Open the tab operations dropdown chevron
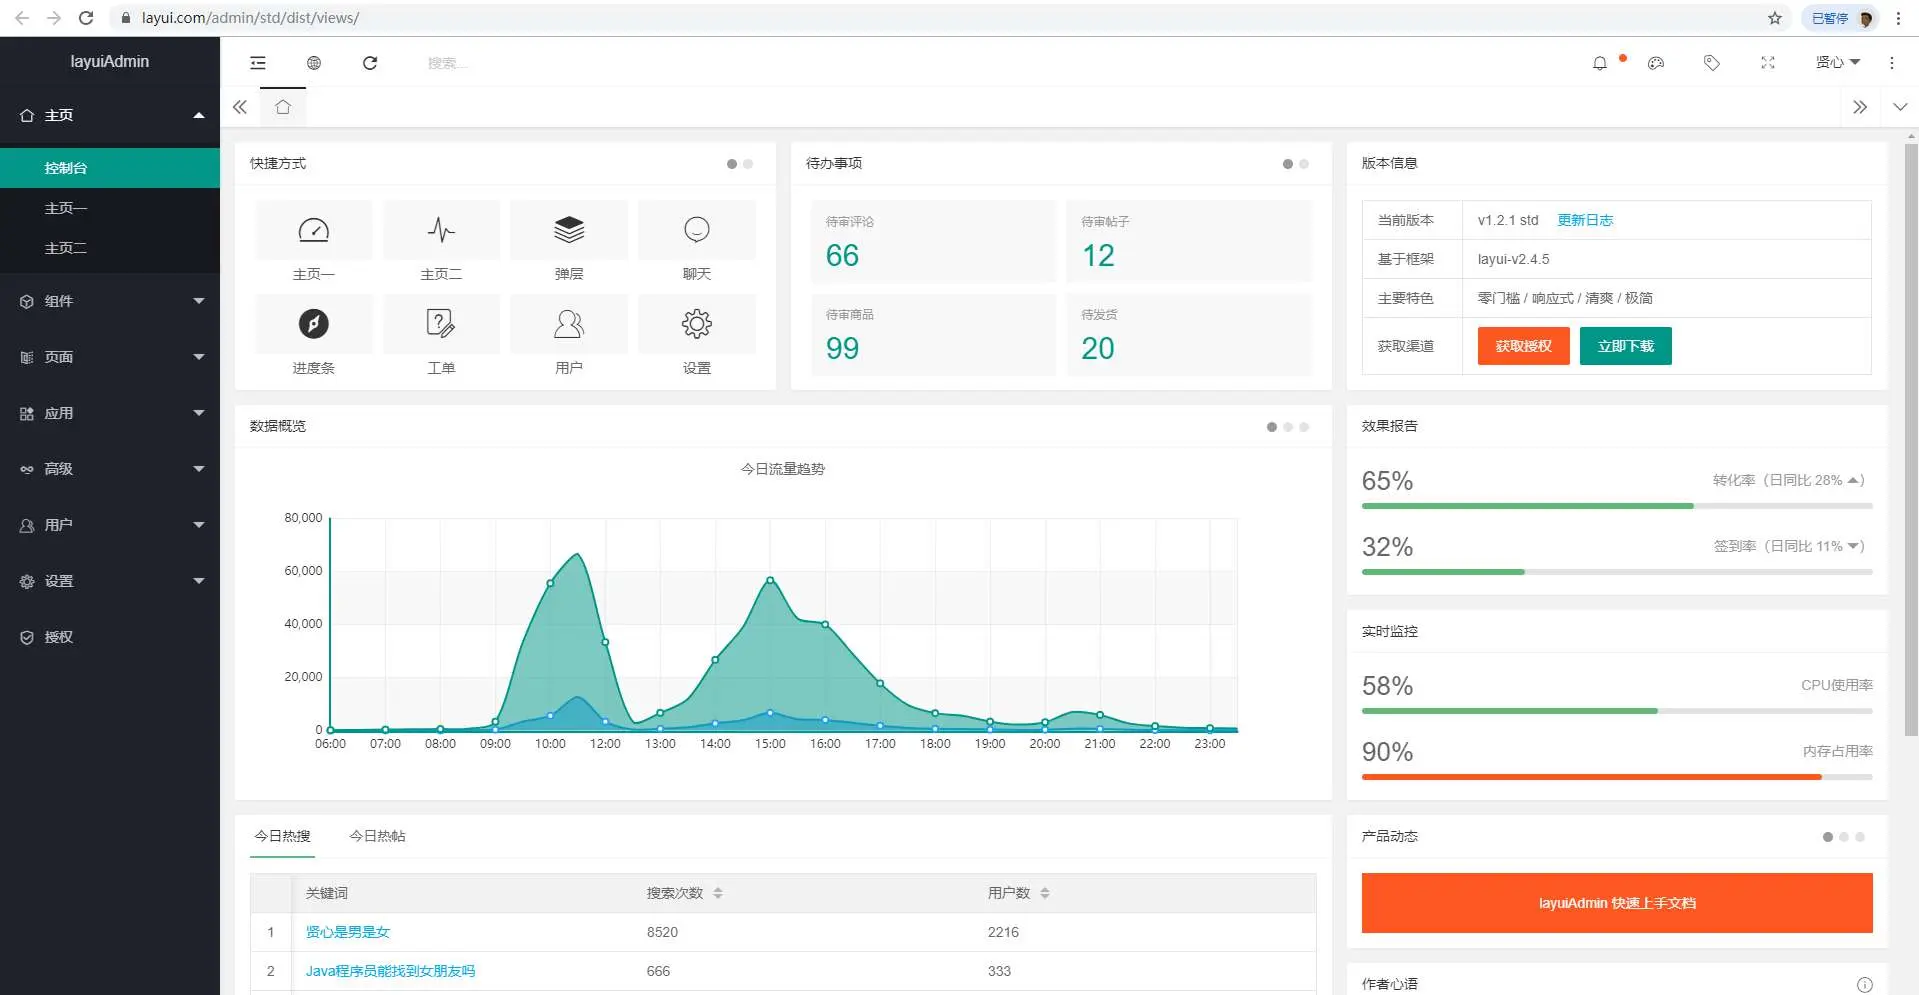This screenshot has height=995, width=1919. [1900, 107]
